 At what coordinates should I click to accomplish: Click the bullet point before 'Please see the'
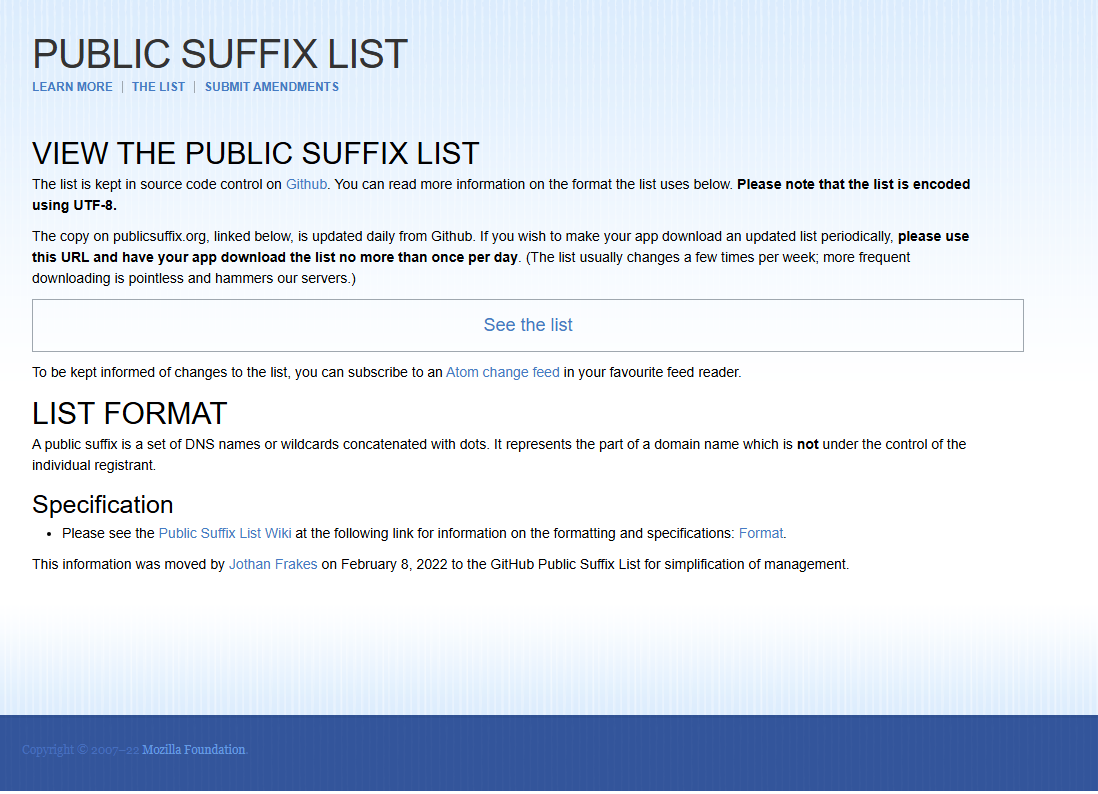click(50, 534)
